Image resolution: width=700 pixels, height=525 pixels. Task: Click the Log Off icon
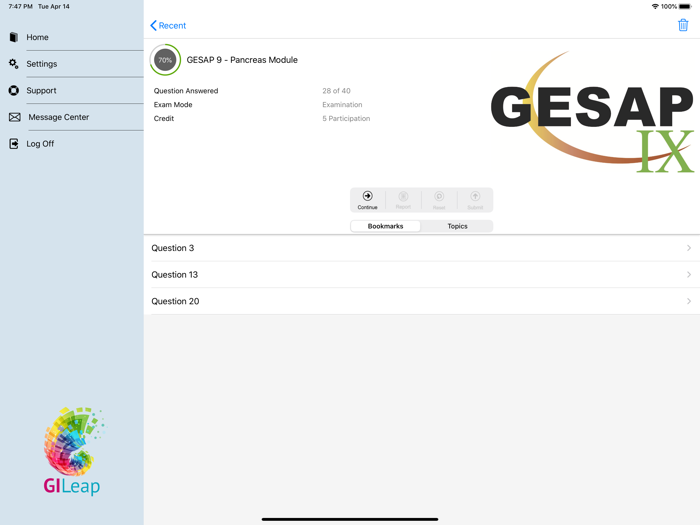(14, 144)
